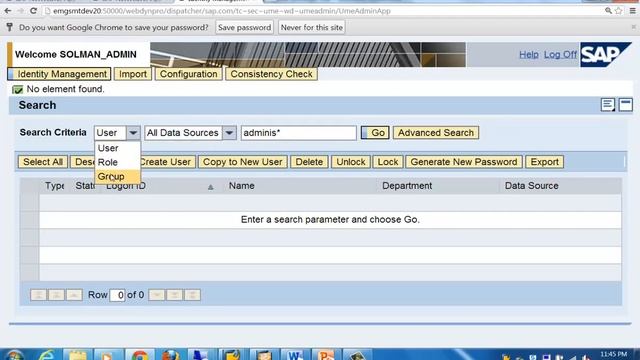Move down one row in the paginator
640x360 pixels.
pyautogui.click(x=157, y=295)
